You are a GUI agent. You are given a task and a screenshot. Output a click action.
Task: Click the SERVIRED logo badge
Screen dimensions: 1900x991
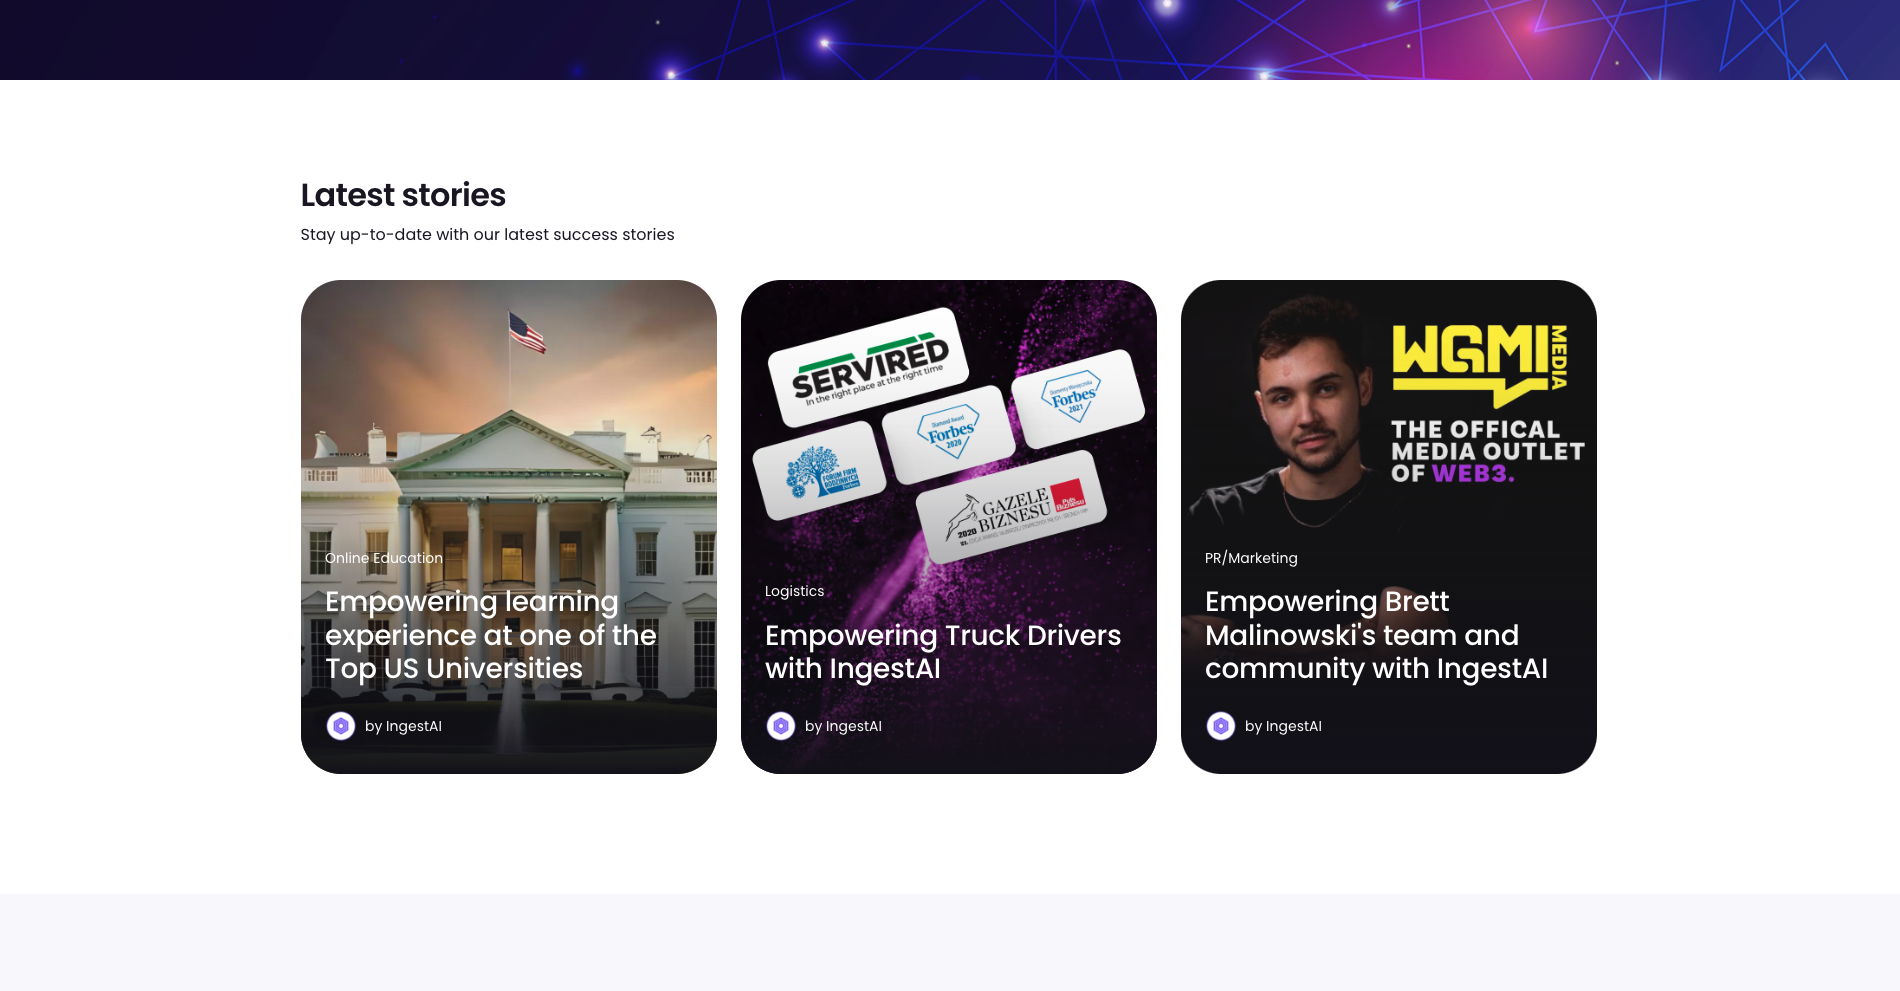point(868,367)
